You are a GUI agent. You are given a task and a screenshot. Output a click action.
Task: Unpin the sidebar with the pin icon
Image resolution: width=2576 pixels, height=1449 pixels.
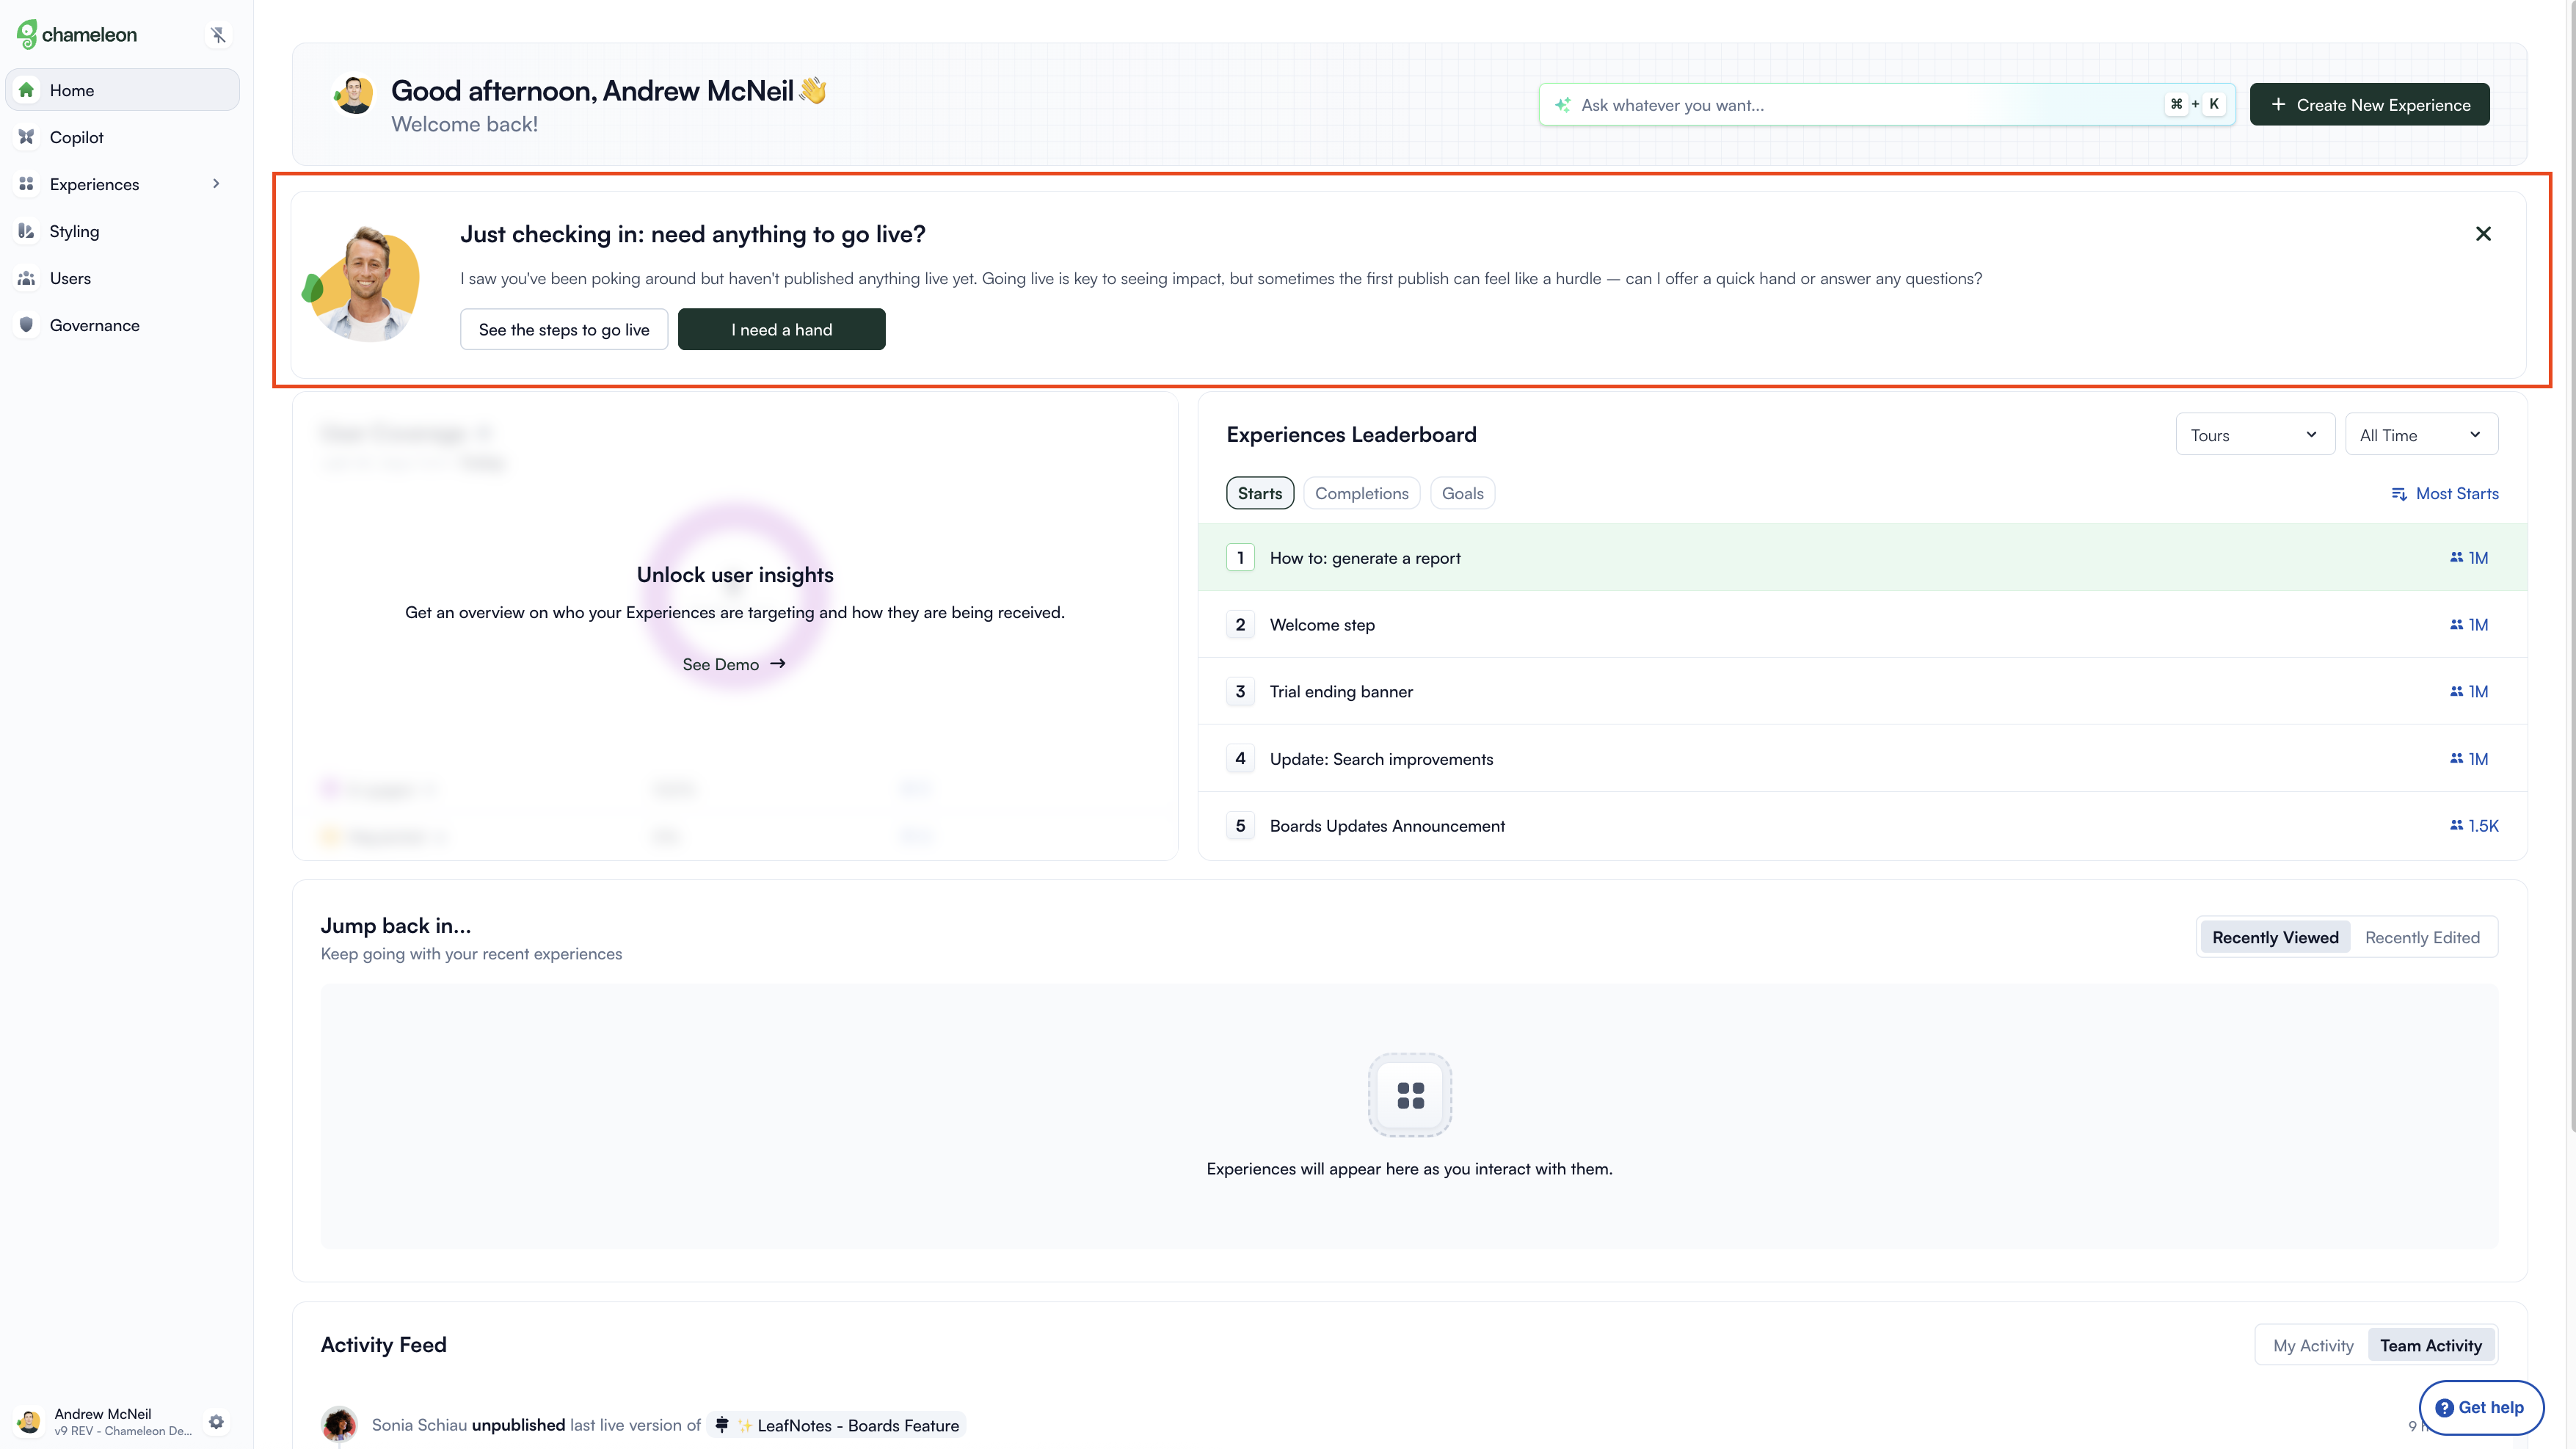[x=218, y=34]
